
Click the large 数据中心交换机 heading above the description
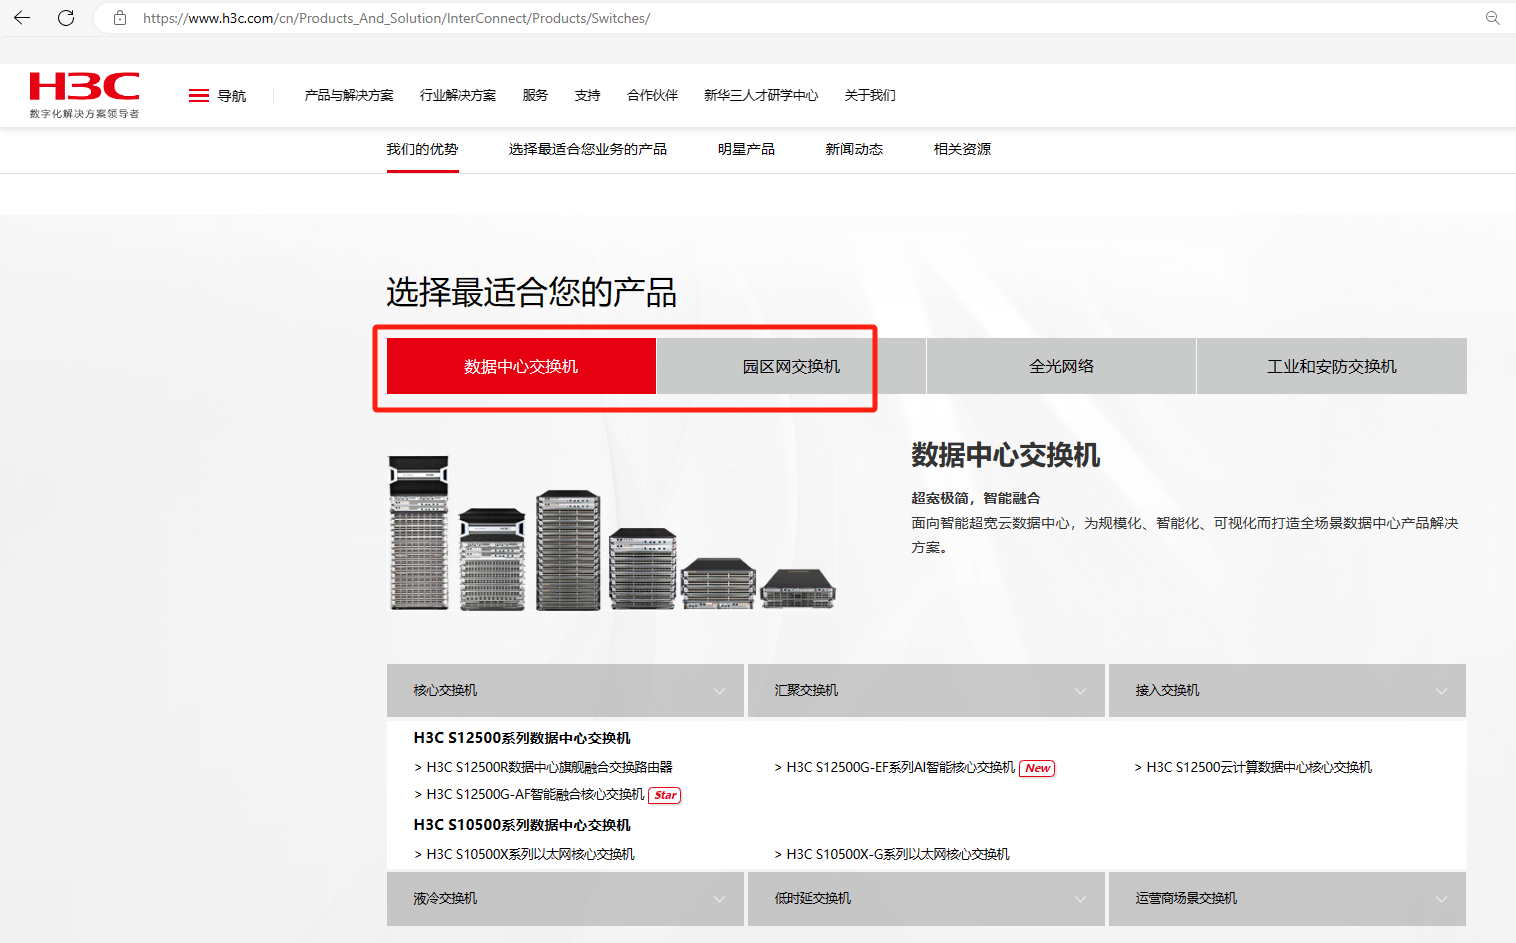1005,455
